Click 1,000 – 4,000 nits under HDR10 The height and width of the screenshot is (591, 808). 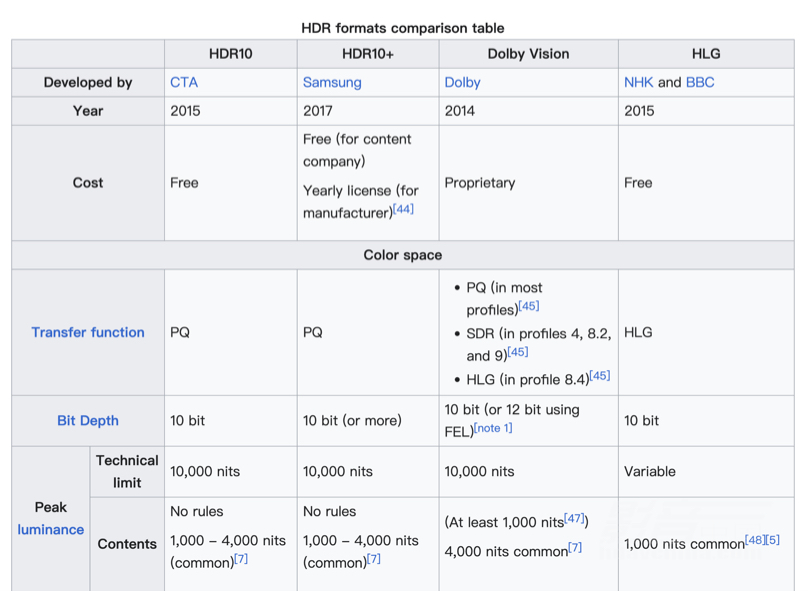click(x=228, y=541)
